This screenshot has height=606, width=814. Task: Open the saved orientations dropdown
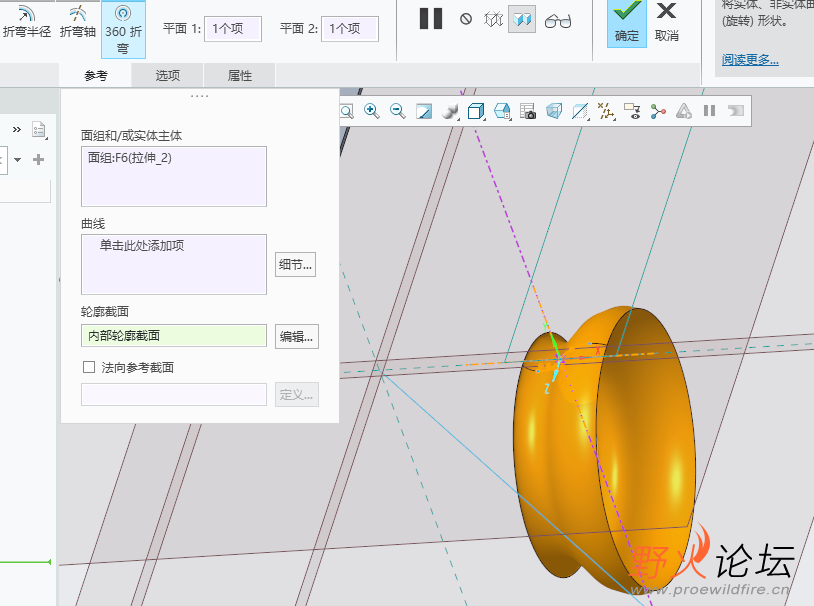click(x=502, y=111)
